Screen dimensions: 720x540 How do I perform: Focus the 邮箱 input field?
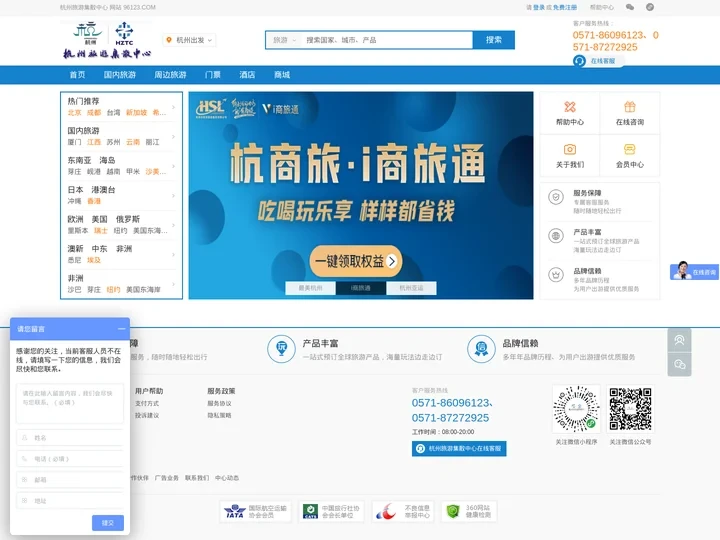(70, 479)
